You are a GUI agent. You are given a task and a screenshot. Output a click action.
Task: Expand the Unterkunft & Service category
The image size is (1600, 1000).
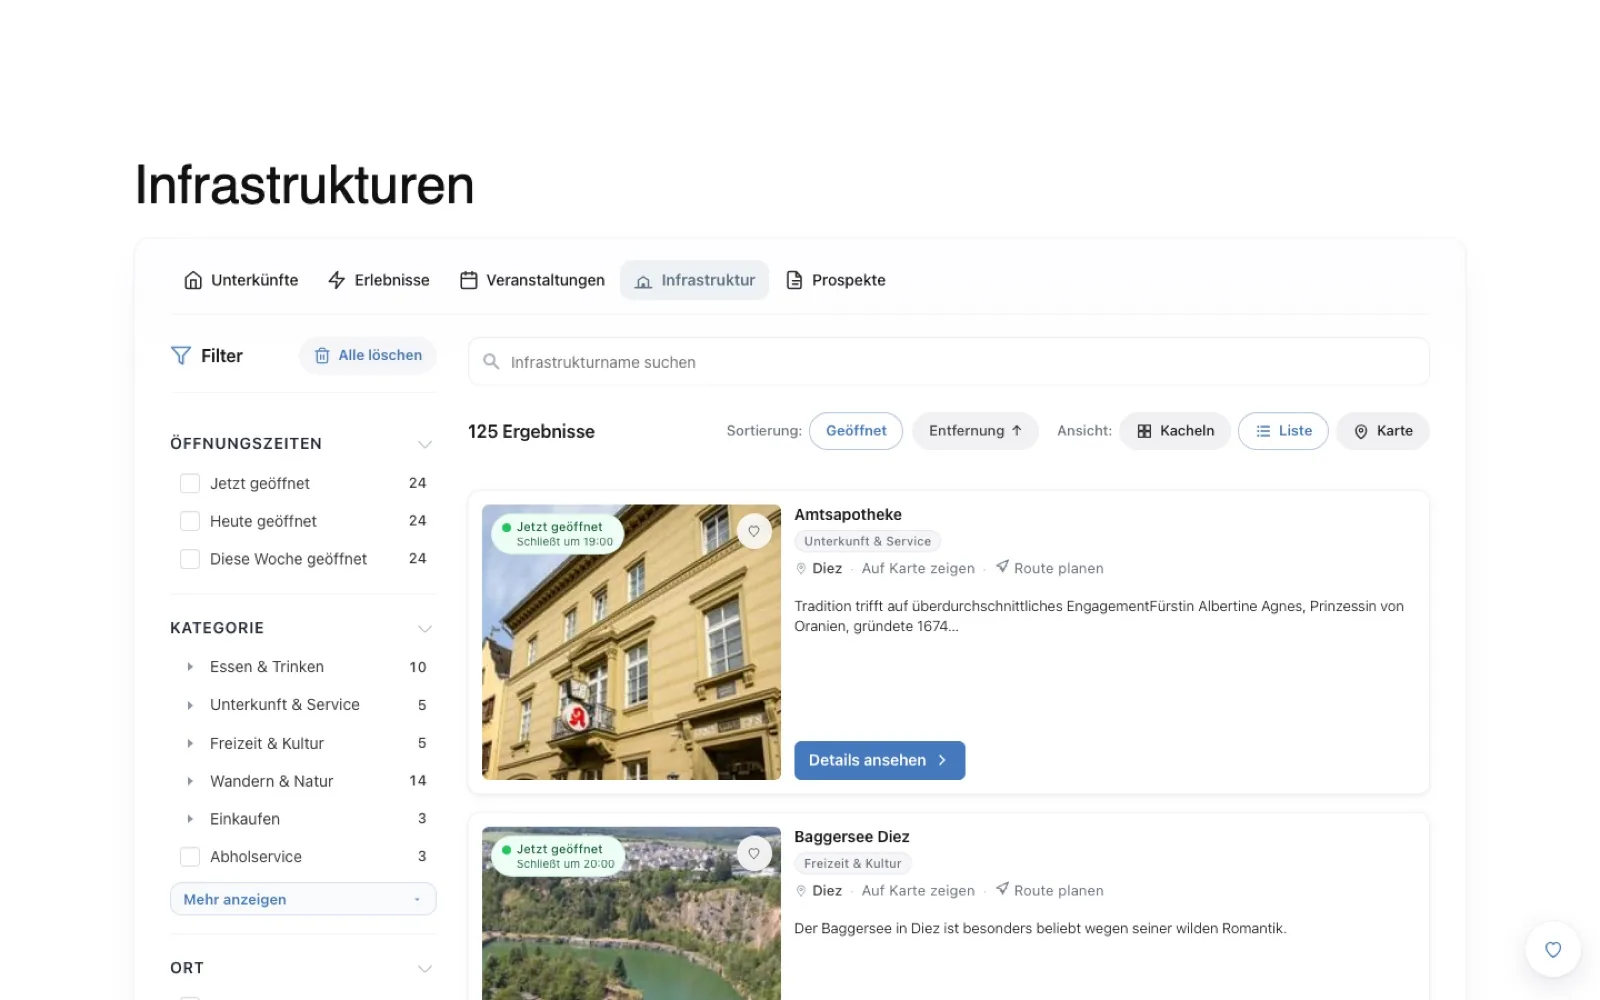tap(190, 705)
